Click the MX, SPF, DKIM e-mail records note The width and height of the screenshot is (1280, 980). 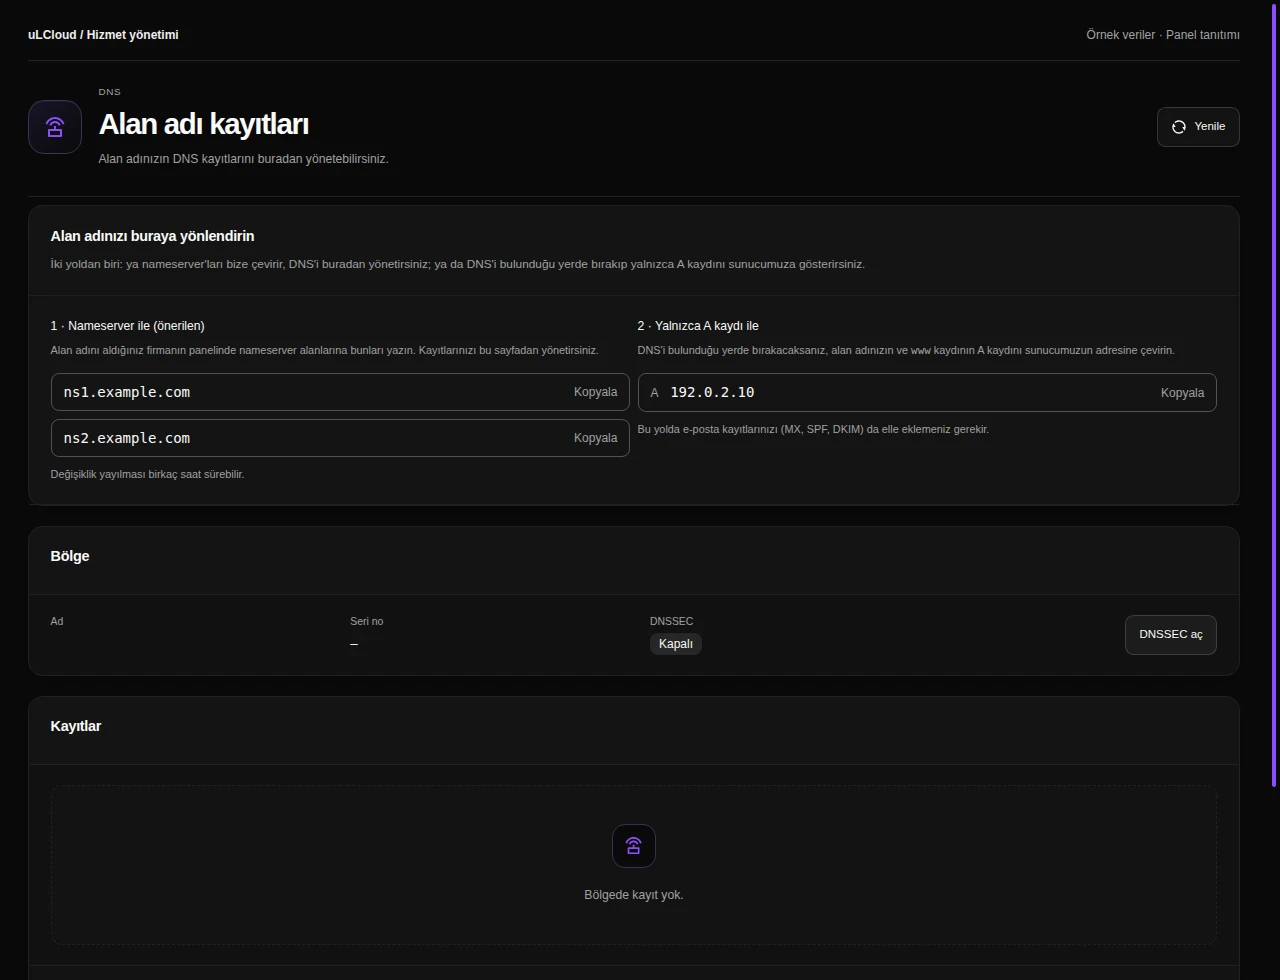point(813,429)
